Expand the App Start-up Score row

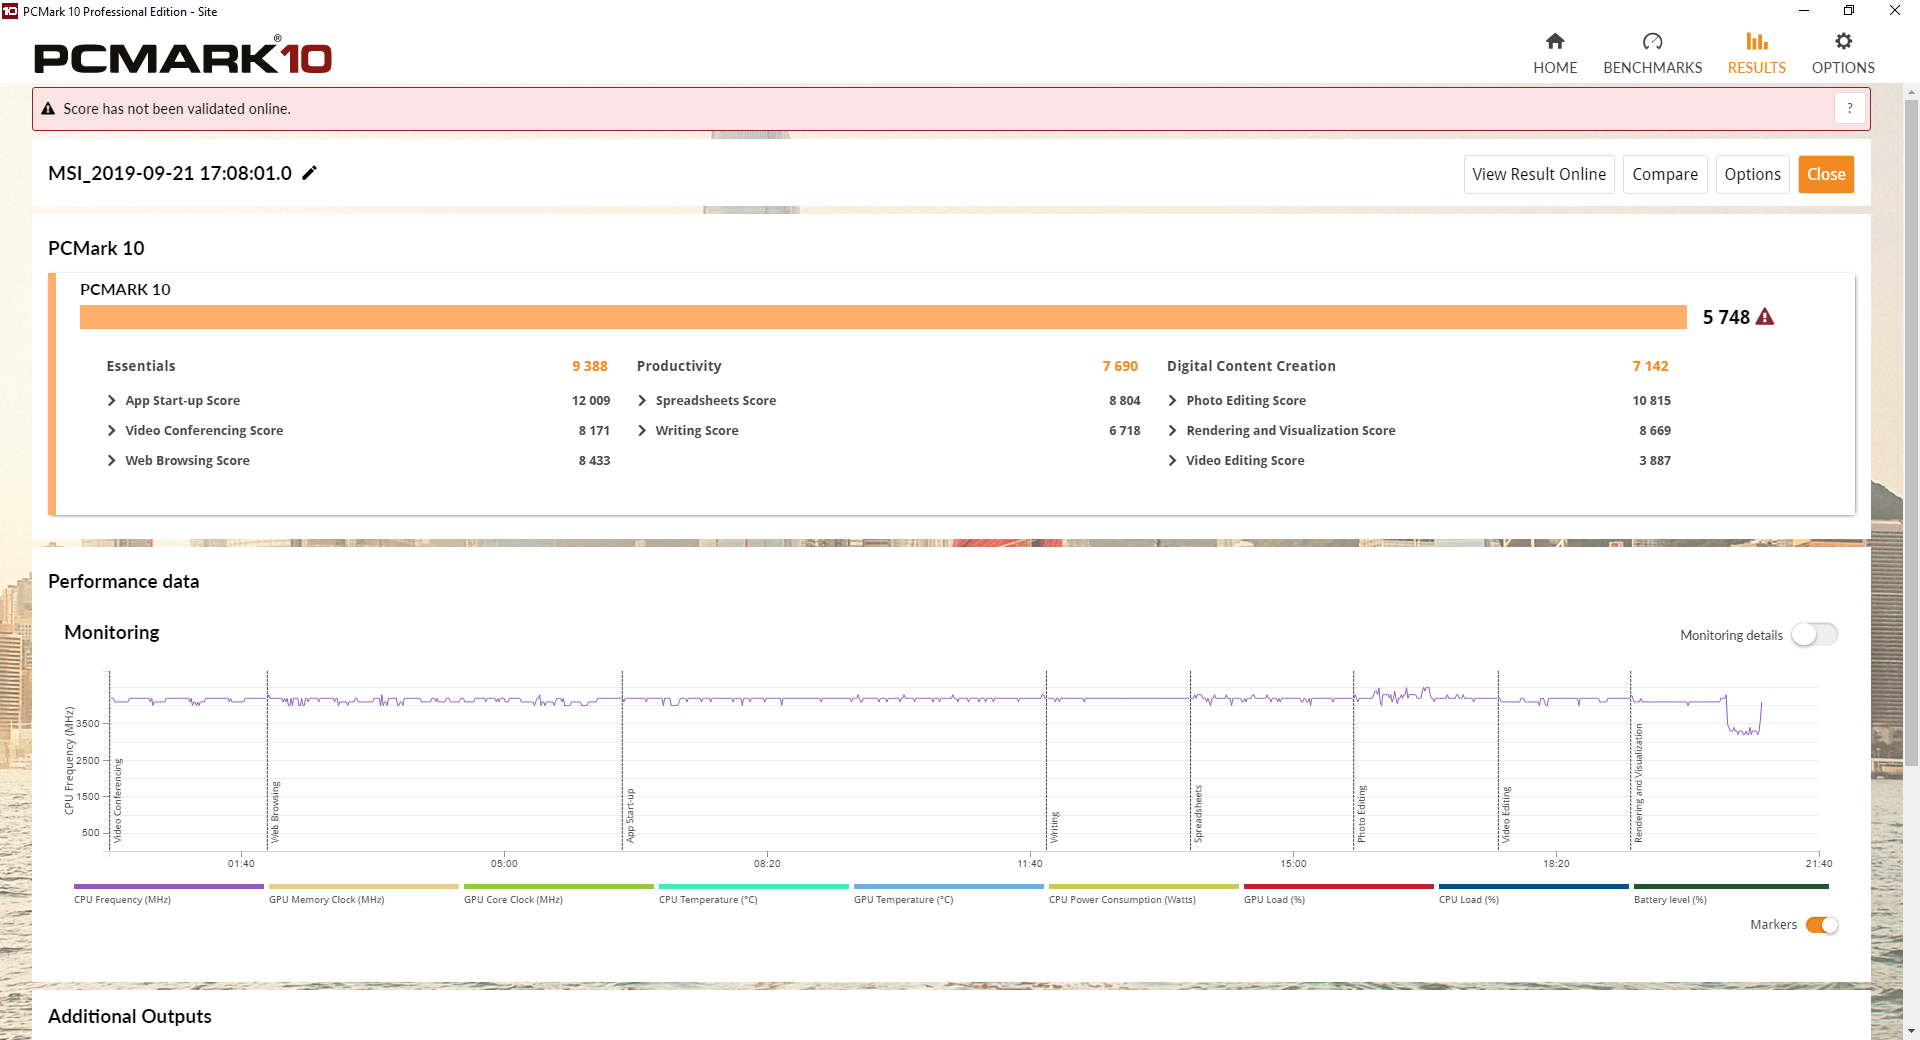tap(111, 401)
